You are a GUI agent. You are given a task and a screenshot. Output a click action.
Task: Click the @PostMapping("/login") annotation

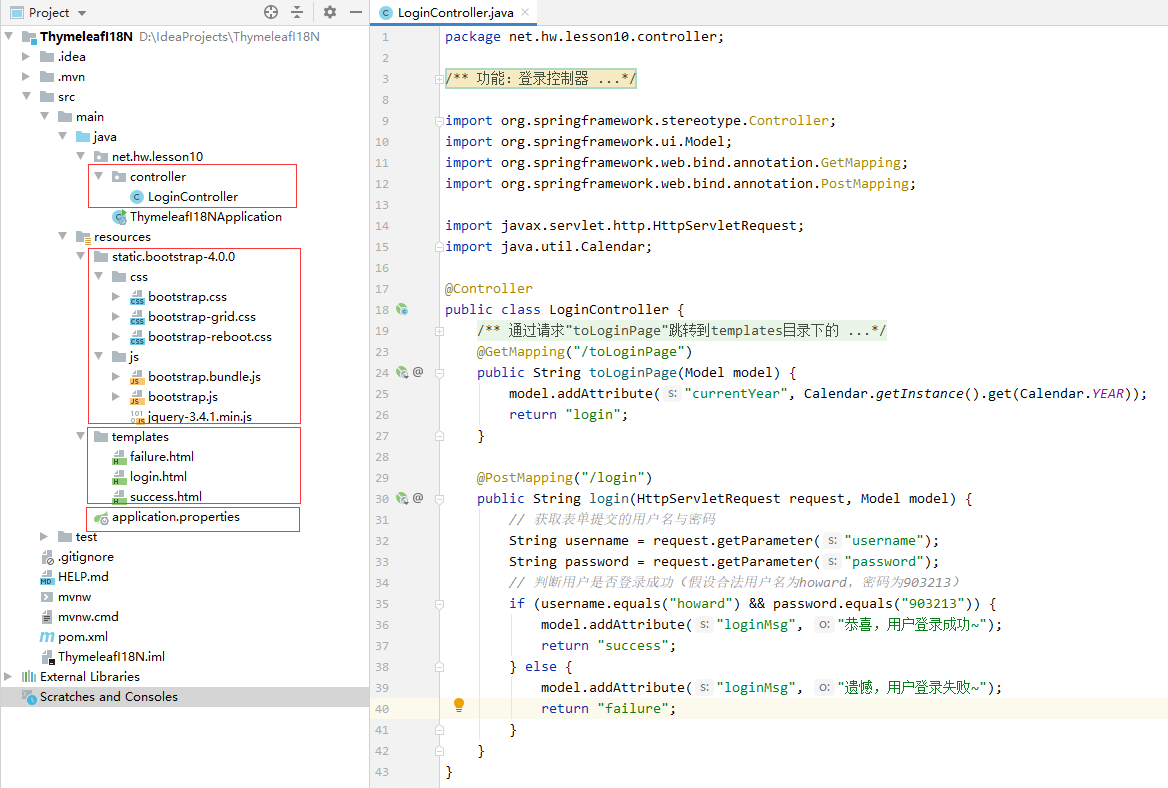point(565,477)
